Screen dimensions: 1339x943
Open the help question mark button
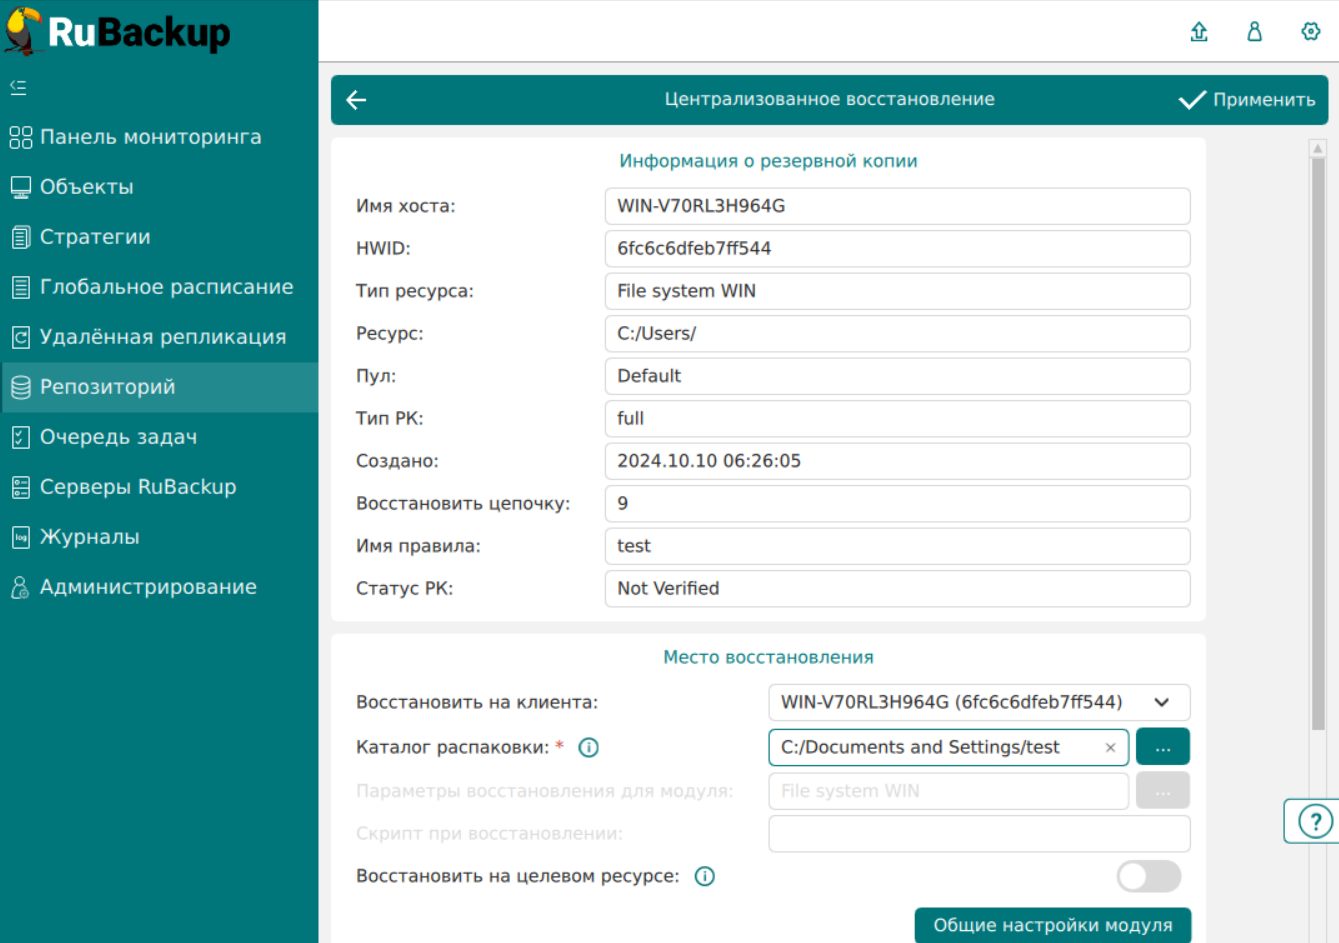coord(1314,822)
